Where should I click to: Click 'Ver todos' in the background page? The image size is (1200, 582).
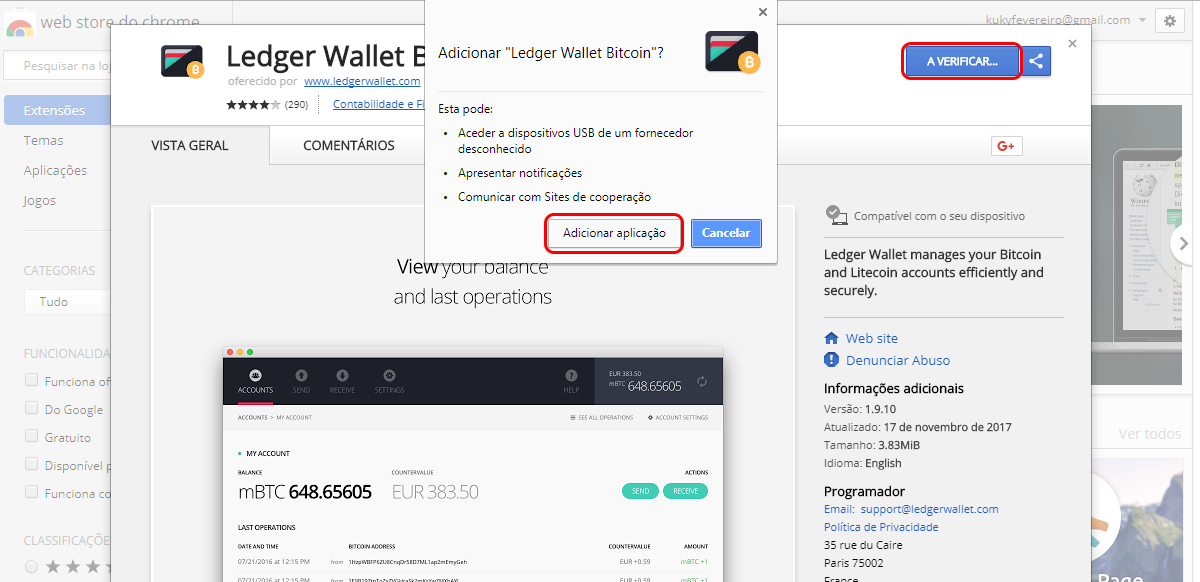(x=1150, y=434)
